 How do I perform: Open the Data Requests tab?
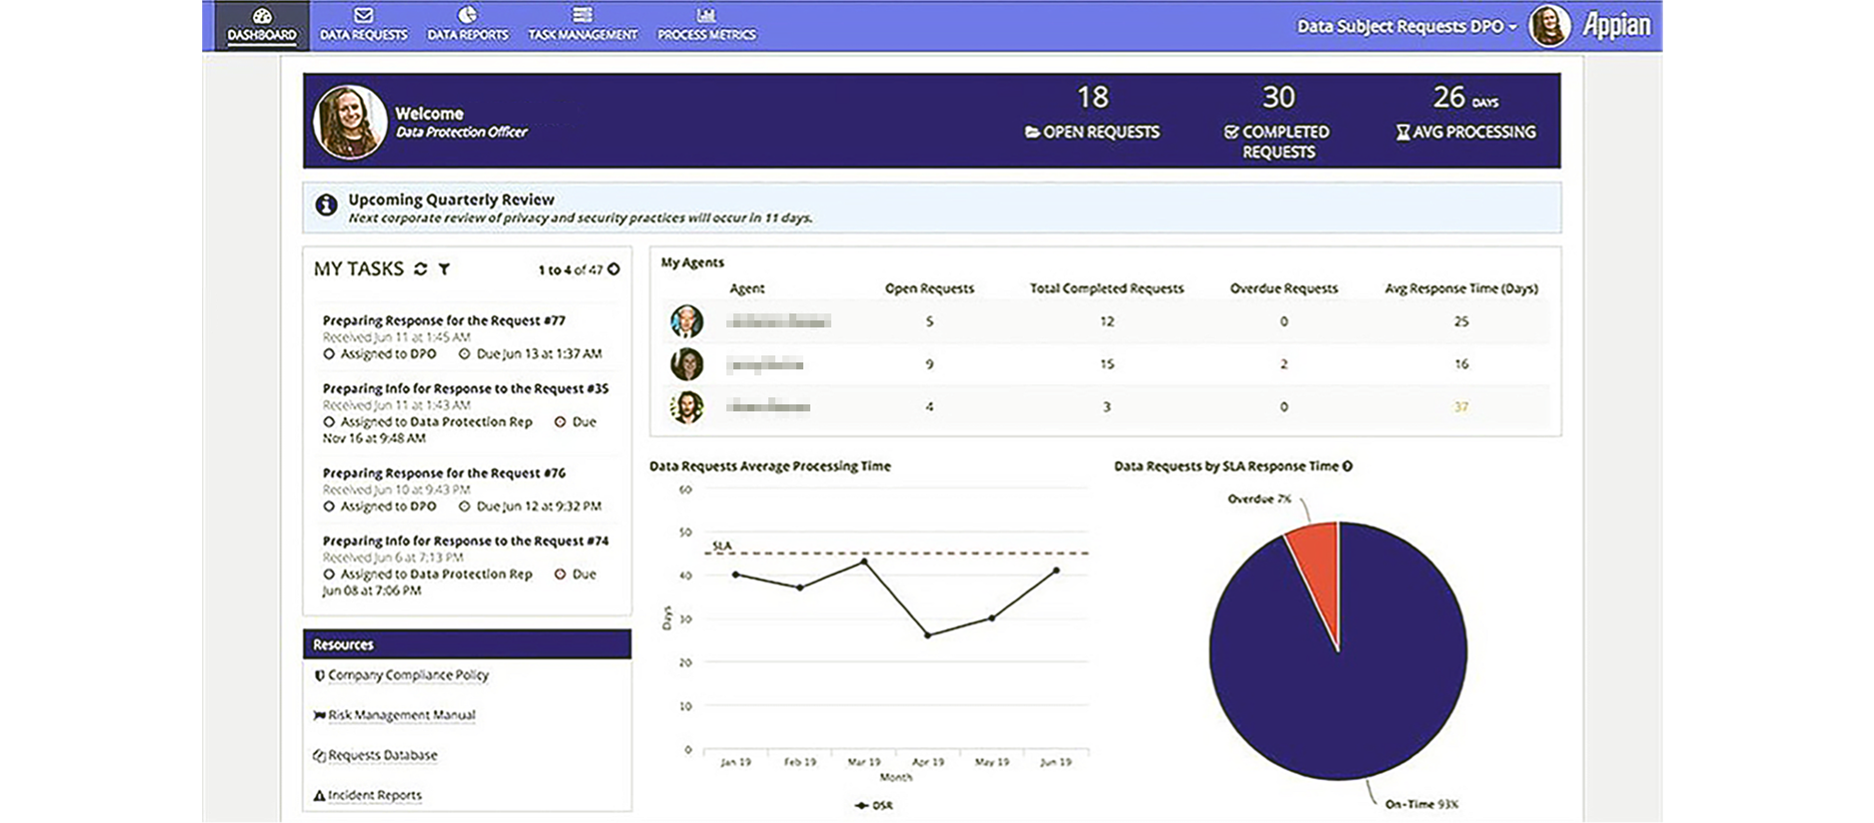[363, 24]
